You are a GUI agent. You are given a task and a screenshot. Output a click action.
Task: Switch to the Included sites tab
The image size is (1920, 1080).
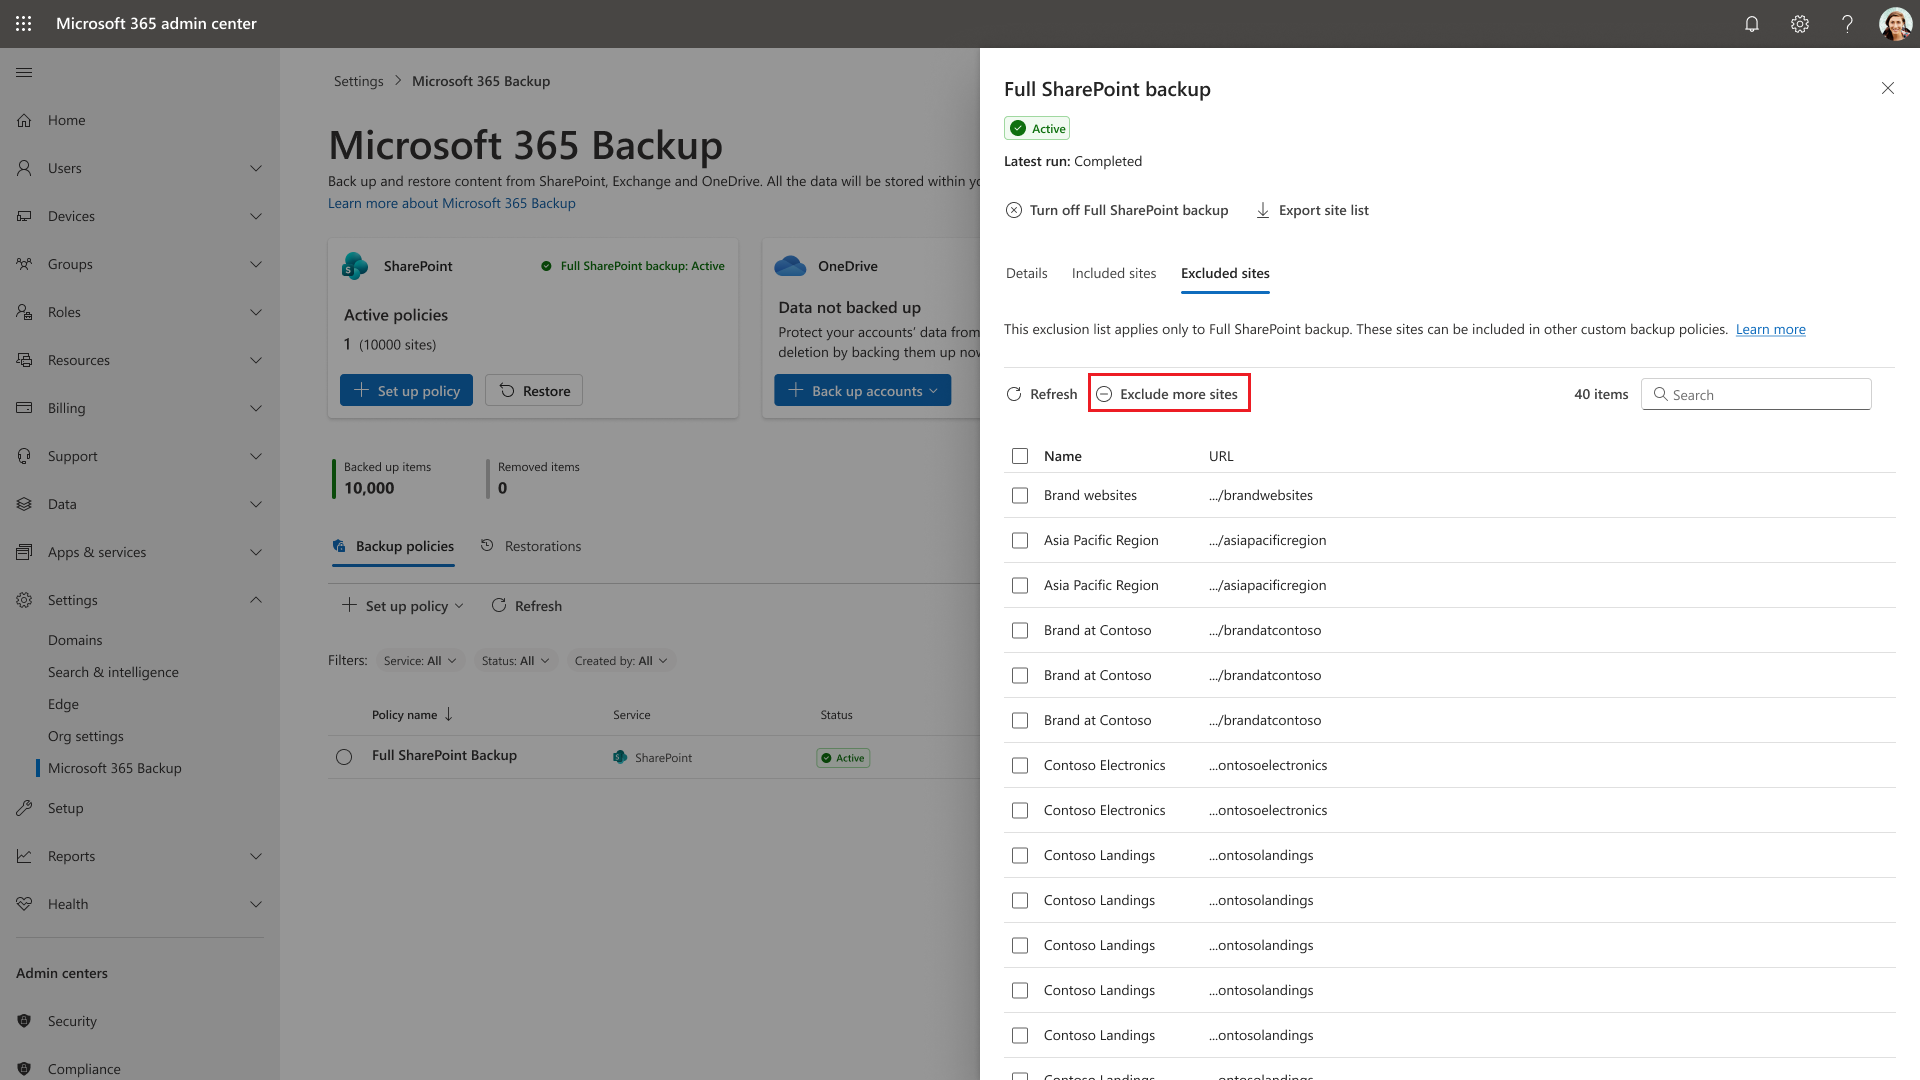1114,273
